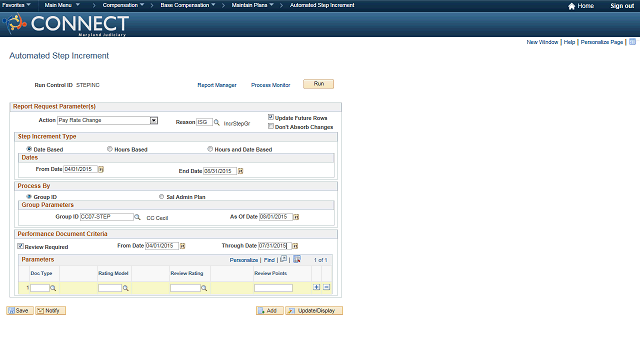Open the Performance From Date calendar picker
This screenshot has height=360, width=640.
click(182, 246)
